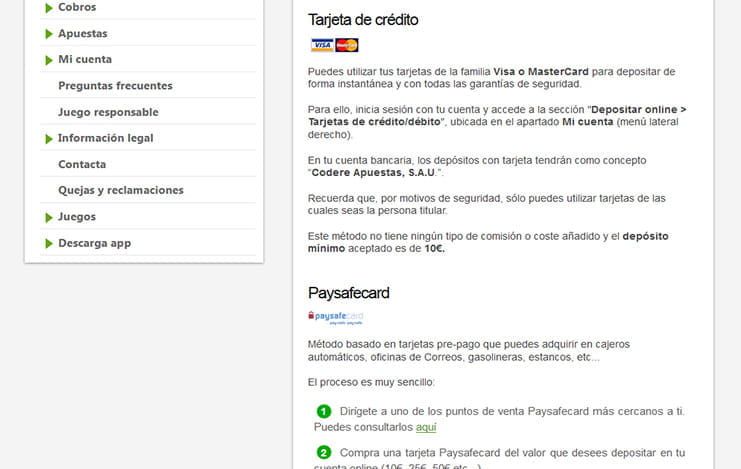The height and width of the screenshot is (469, 741).
Task: Click the green step 2 circle
Action: [x=324, y=453]
